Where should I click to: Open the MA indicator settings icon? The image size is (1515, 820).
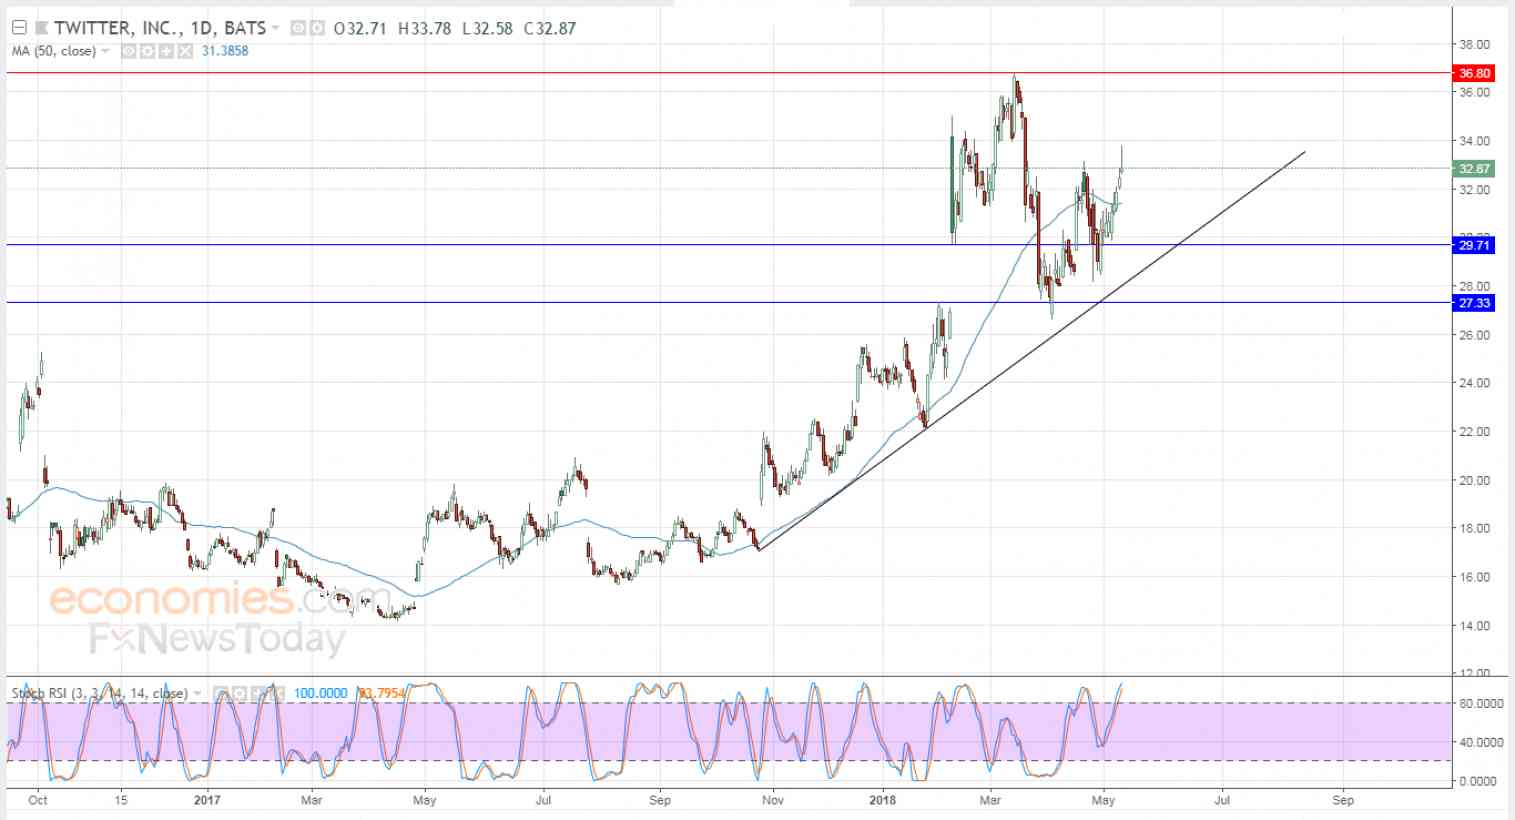click(x=148, y=51)
